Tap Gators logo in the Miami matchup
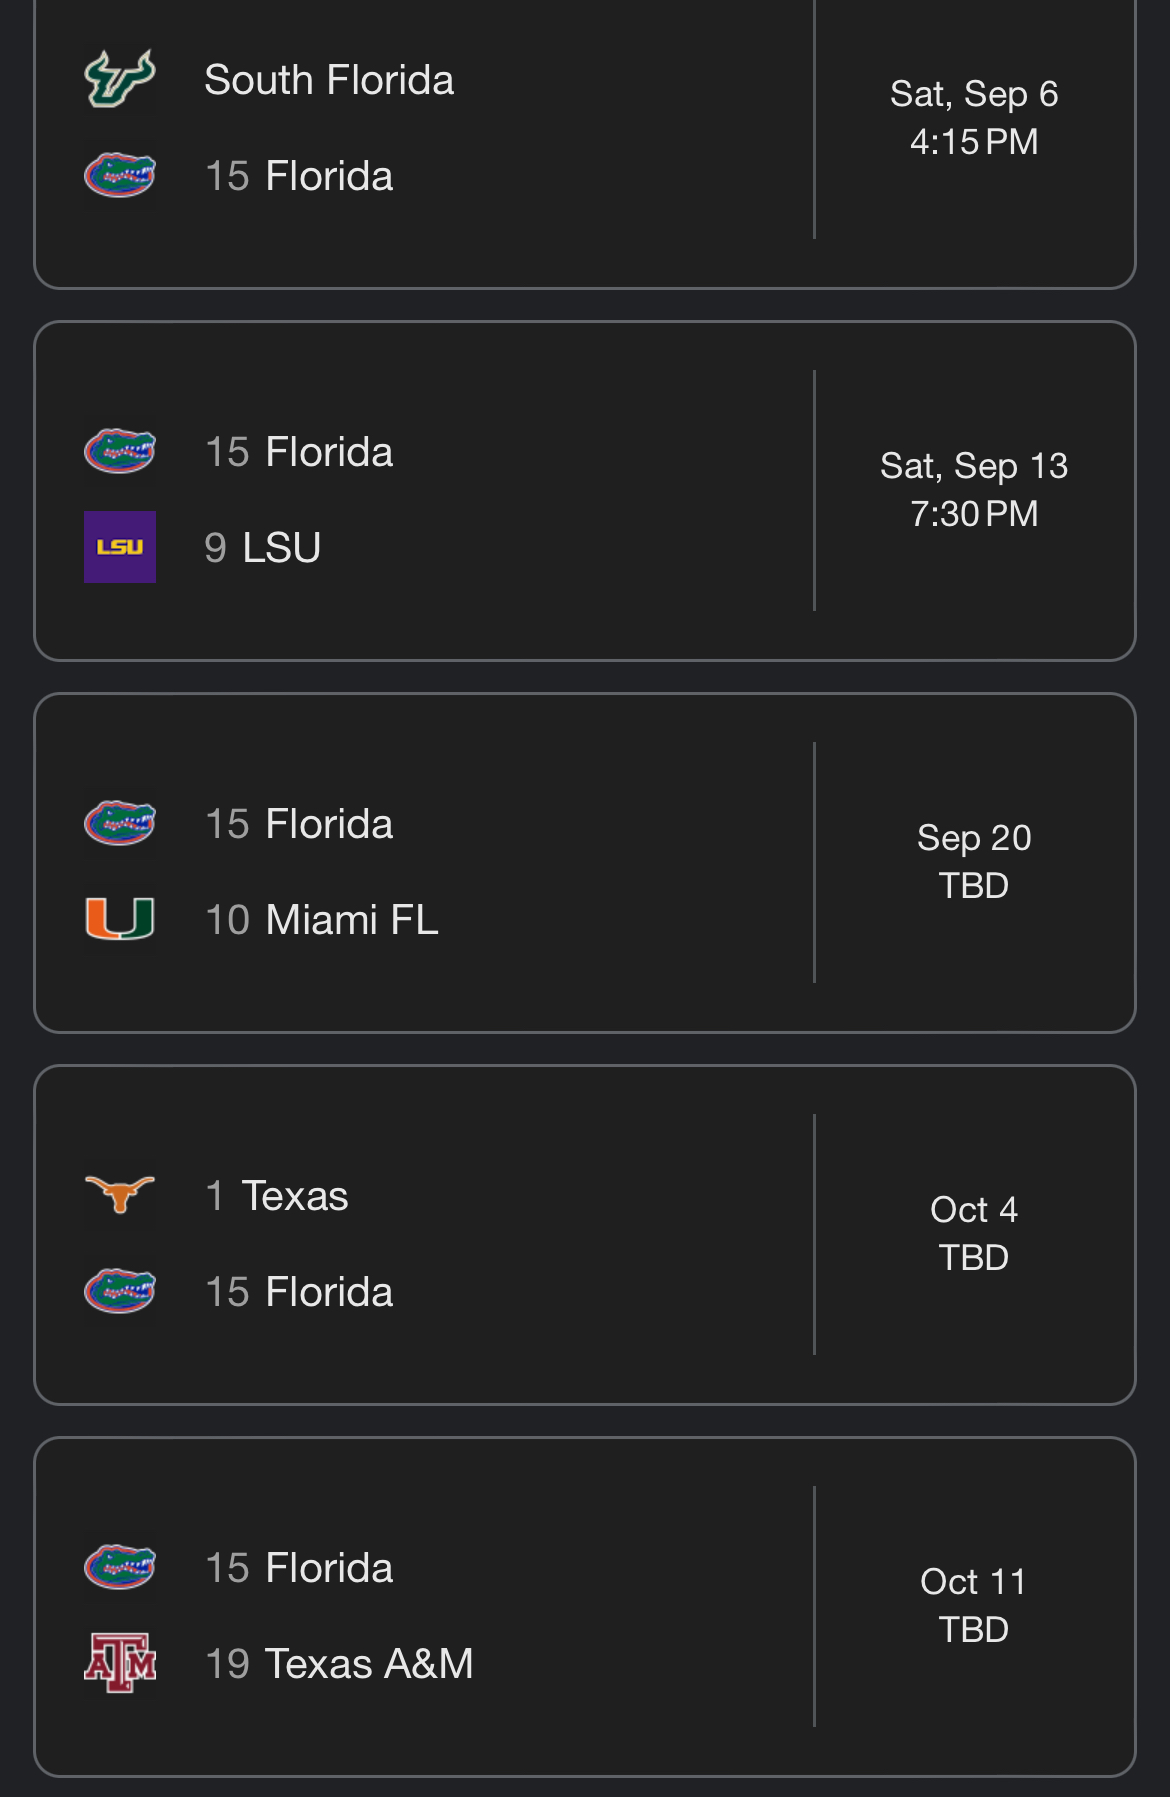 point(120,823)
